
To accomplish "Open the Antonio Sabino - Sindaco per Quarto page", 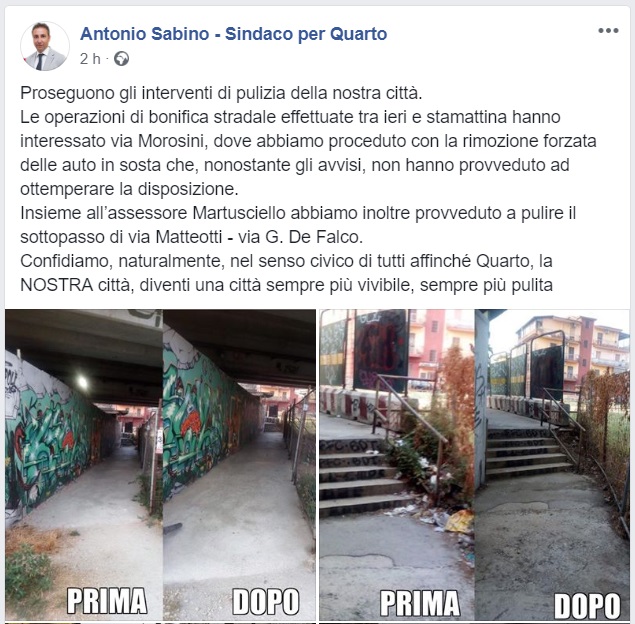I will pos(233,34).
